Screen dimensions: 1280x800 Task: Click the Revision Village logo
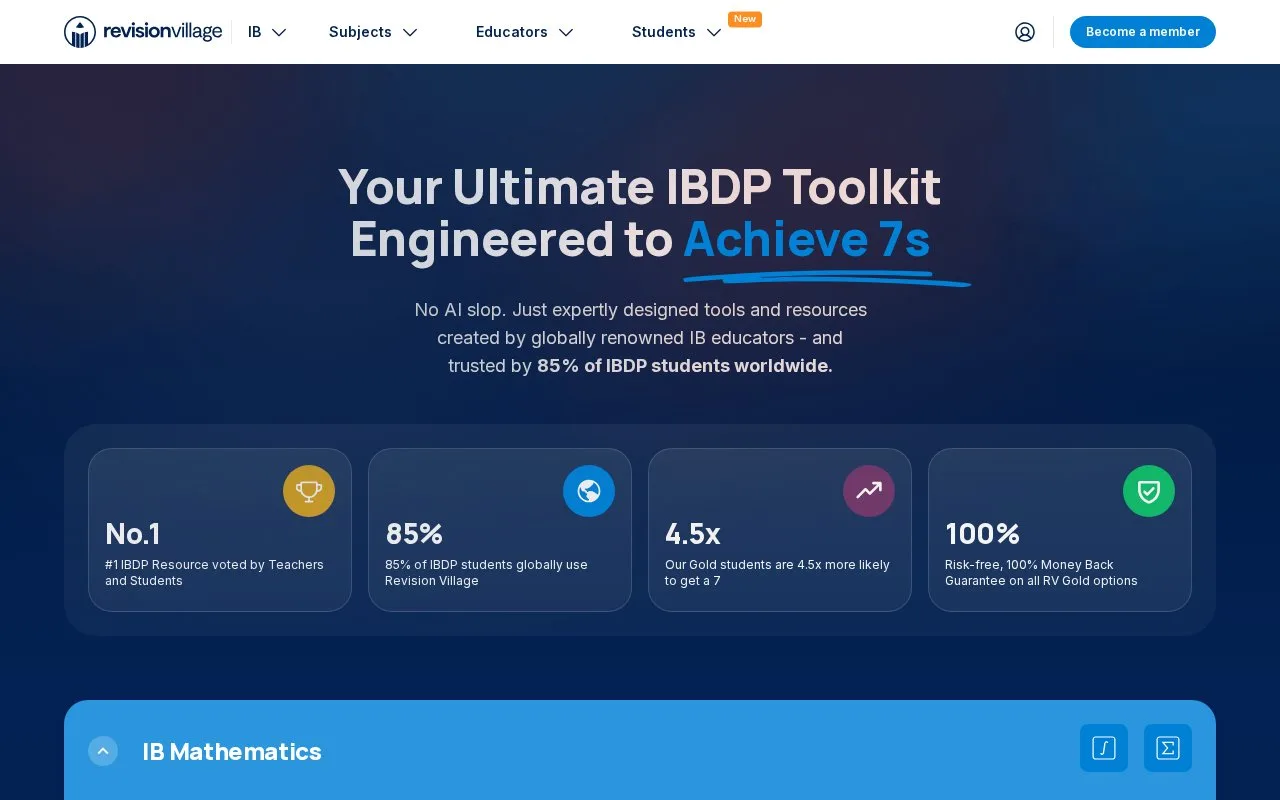click(143, 32)
